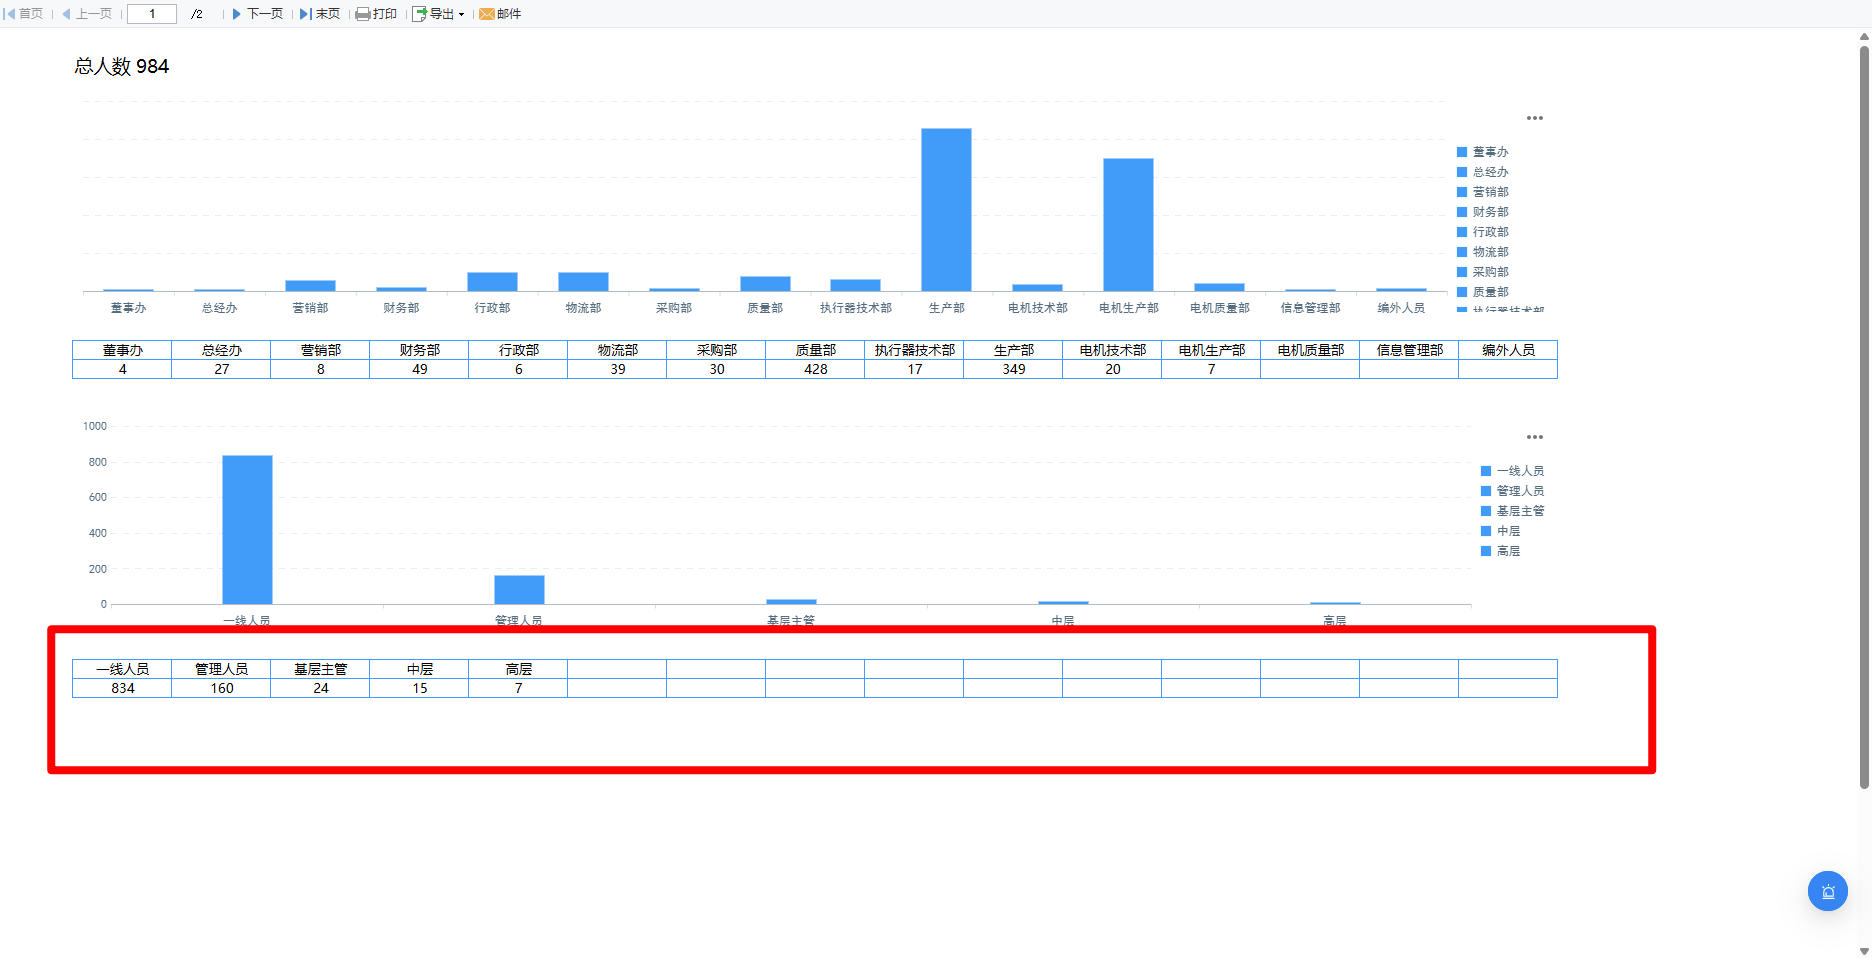Toggle 高层 series in the legend
1872x959 pixels.
coord(1500,551)
